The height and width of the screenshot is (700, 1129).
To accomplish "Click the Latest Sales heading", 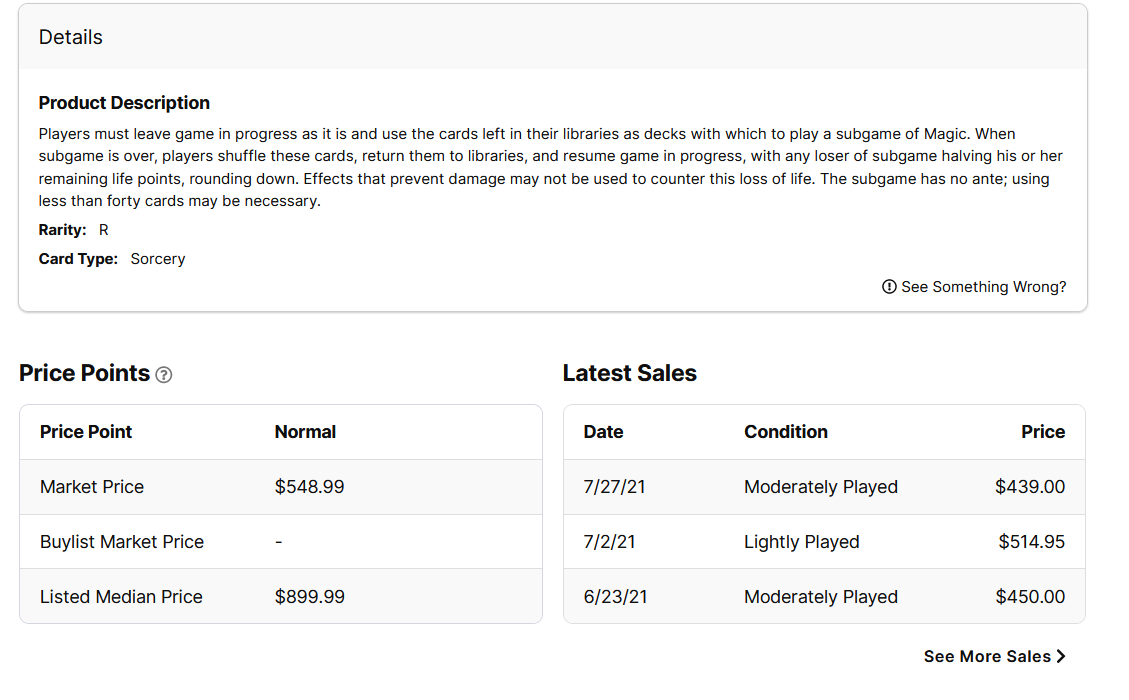I will [x=629, y=373].
